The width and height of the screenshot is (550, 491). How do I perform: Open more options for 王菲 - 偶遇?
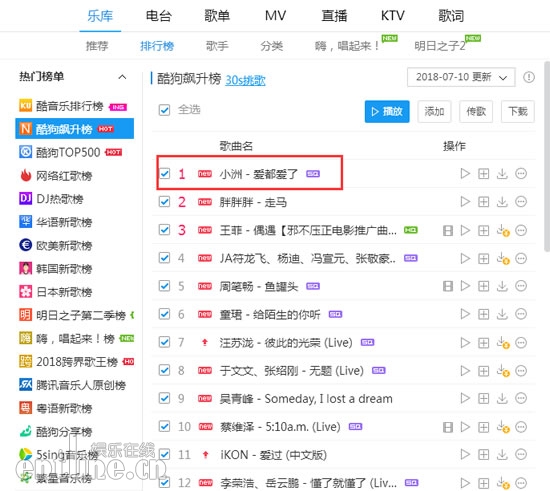(521, 230)
